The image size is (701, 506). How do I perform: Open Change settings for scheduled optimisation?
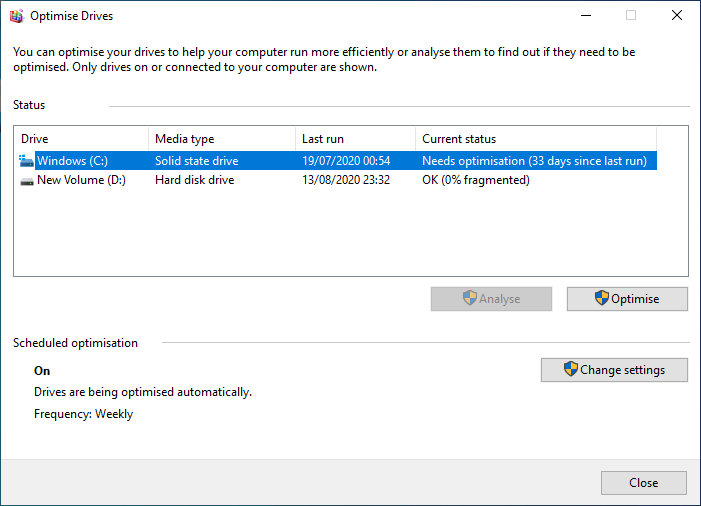click(x=614, y=370)
